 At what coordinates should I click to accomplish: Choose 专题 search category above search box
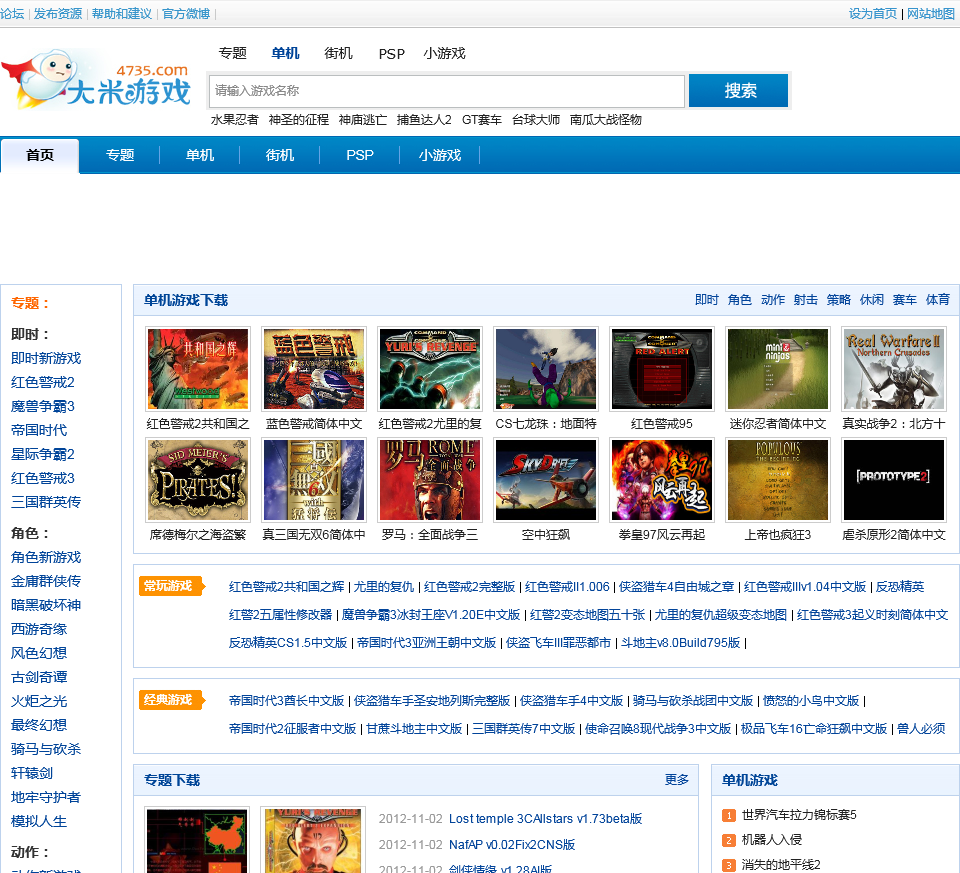tap(233, 53)
